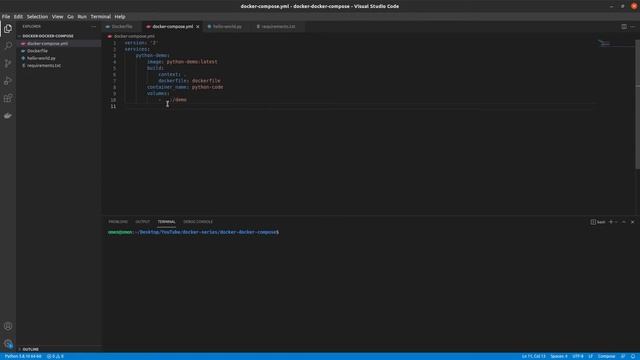This screenshot has width=640, height=360.
Task: Switch to the requirements.txt editor tab
Action: tap(278, 27)
